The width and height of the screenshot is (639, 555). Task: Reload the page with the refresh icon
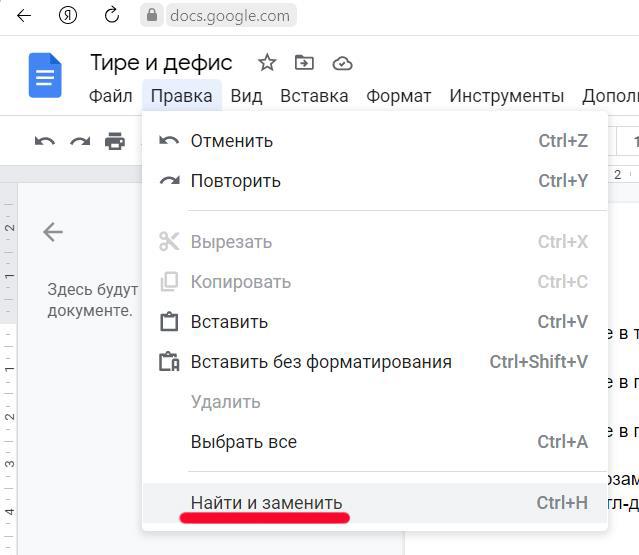pos(112,15)
